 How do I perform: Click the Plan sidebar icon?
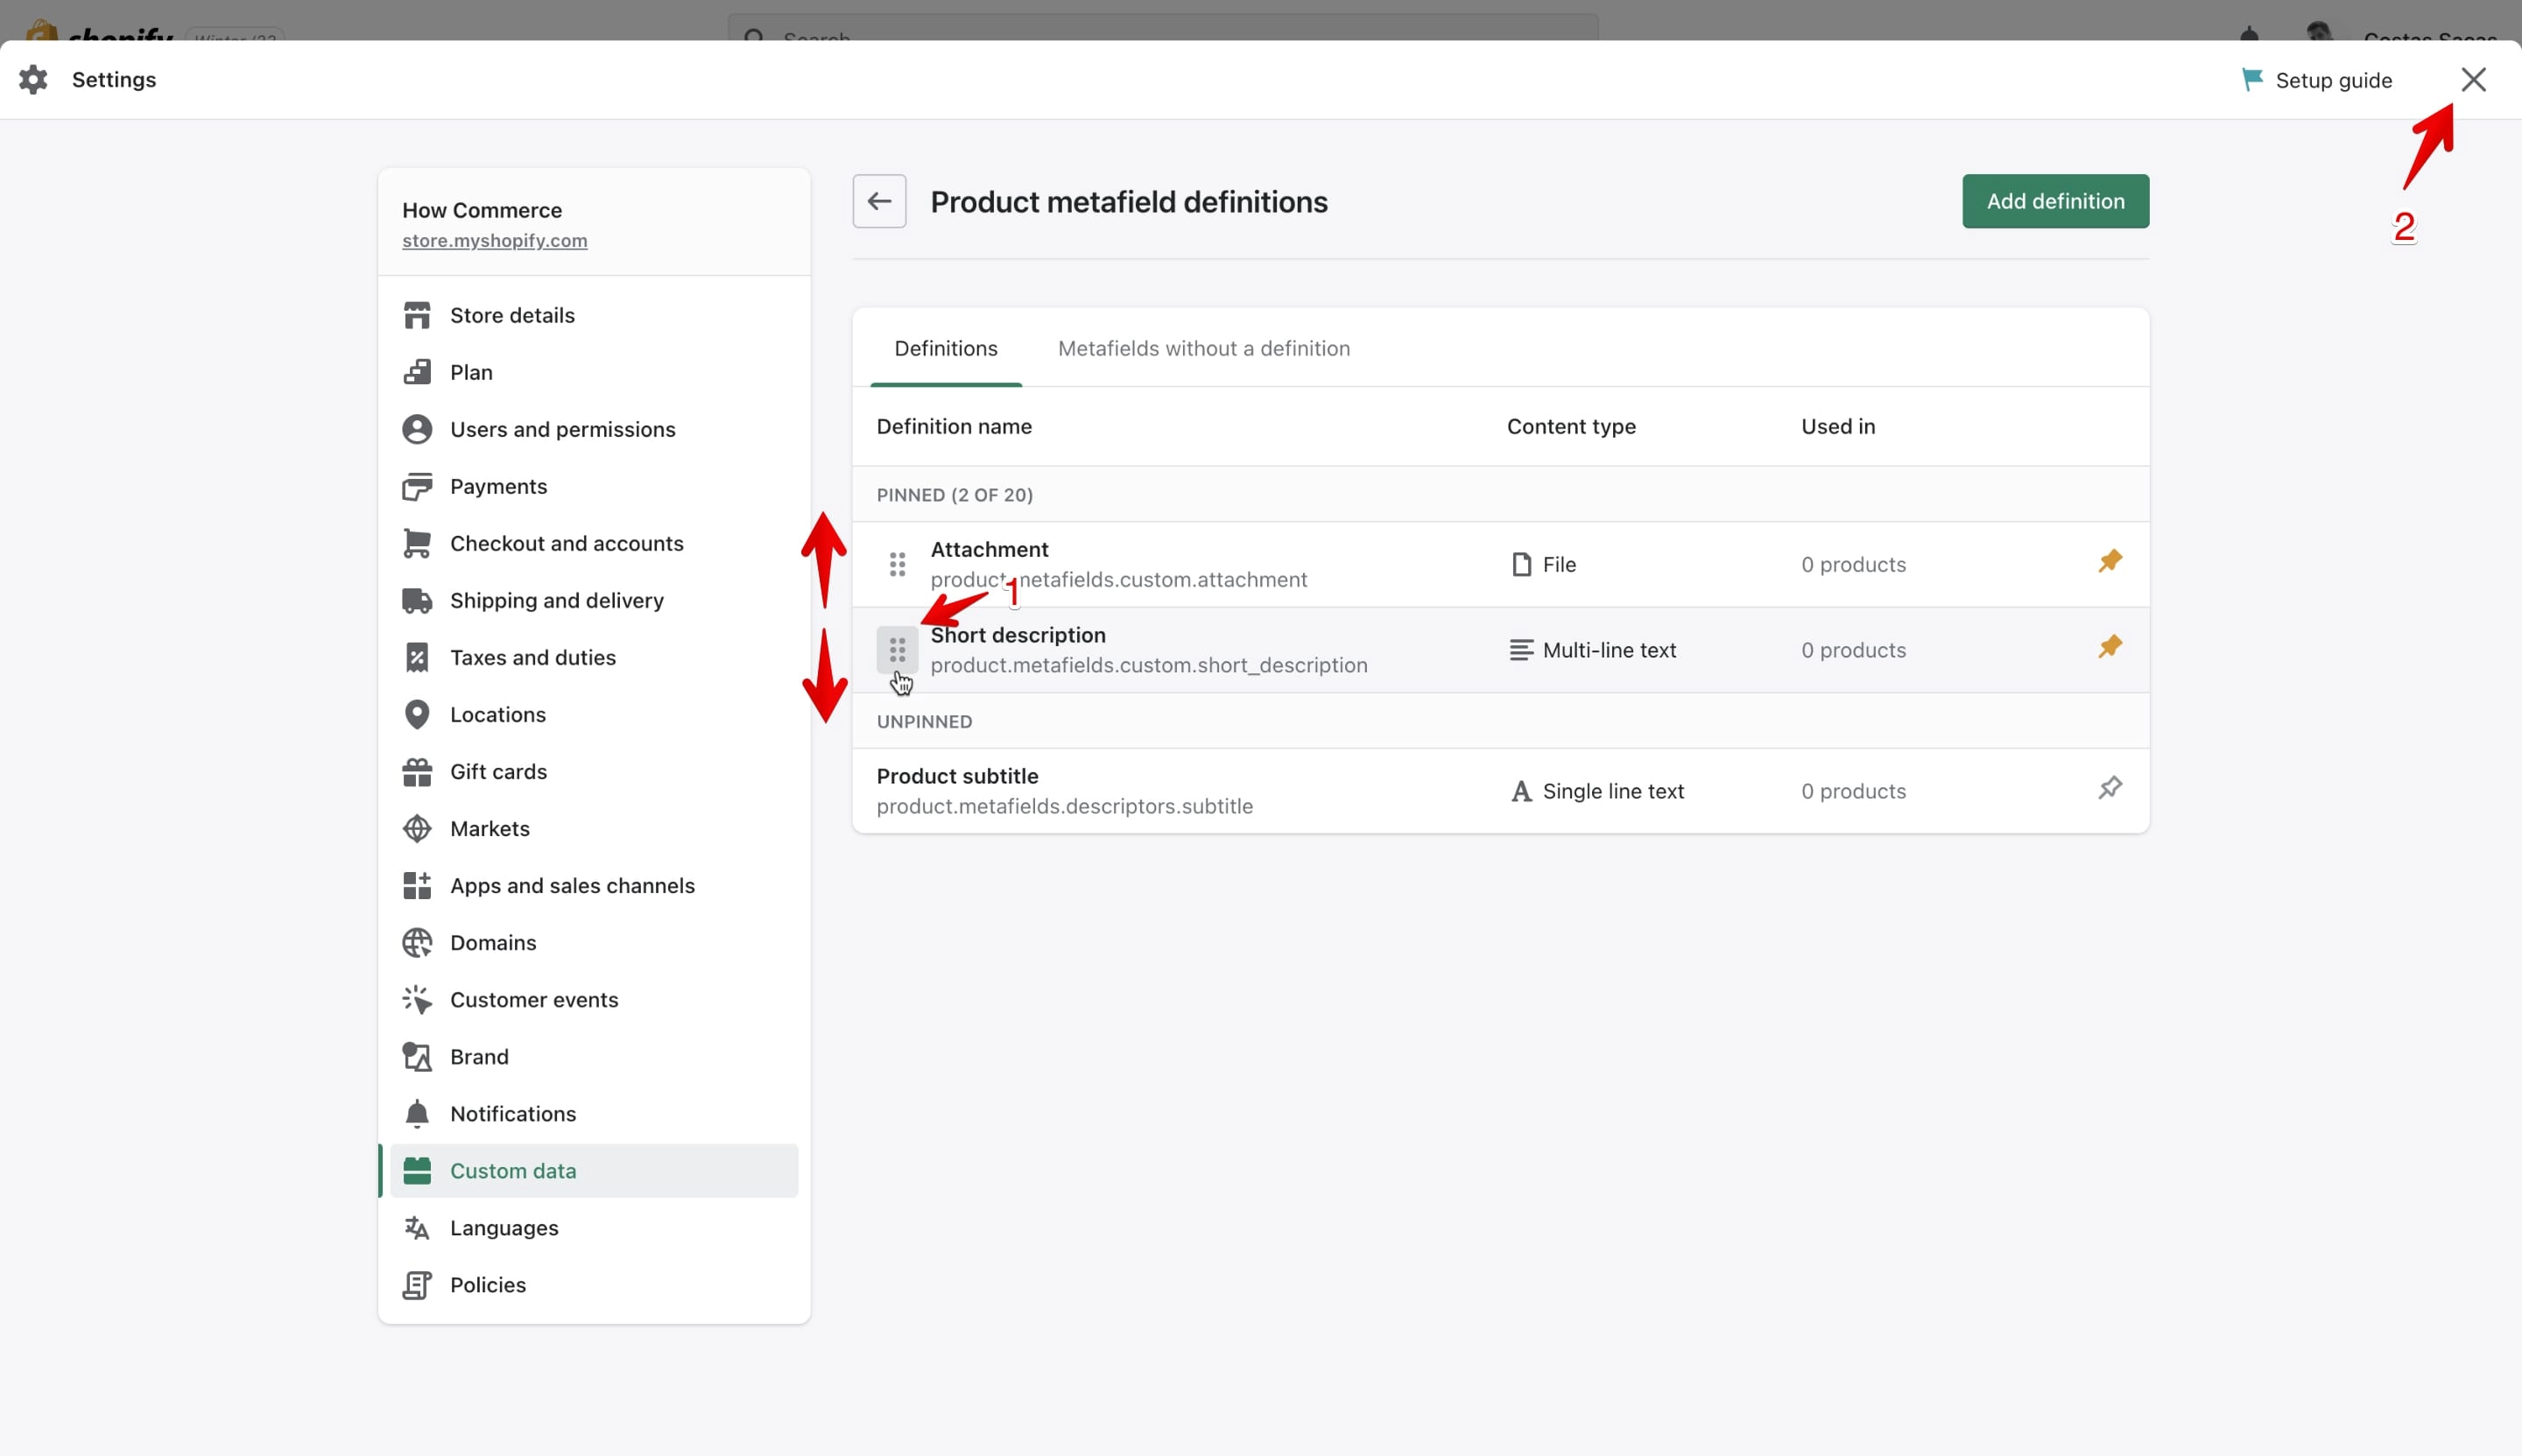(417, 372)
